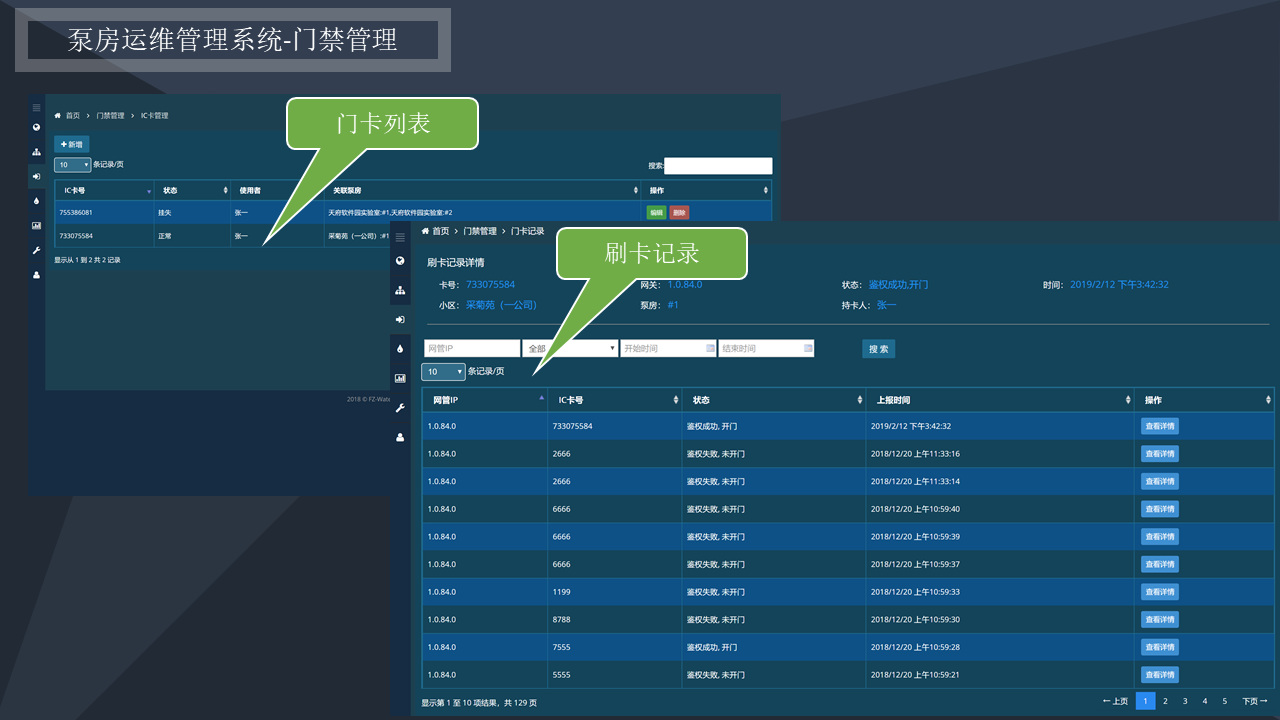Select current pagination page 1
This screenshot has width=1280, height=720.
(1146, 701)
